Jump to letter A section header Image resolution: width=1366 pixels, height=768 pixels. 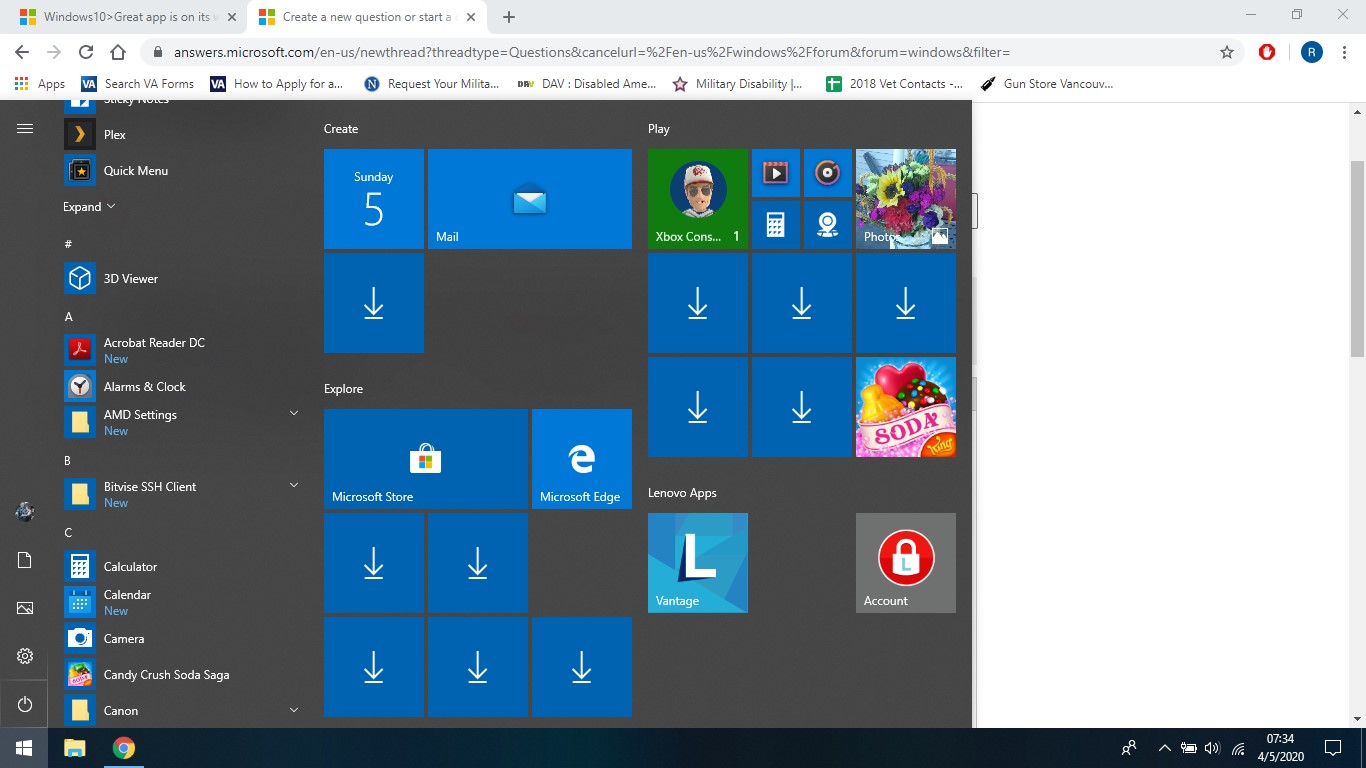click(69, 316)
